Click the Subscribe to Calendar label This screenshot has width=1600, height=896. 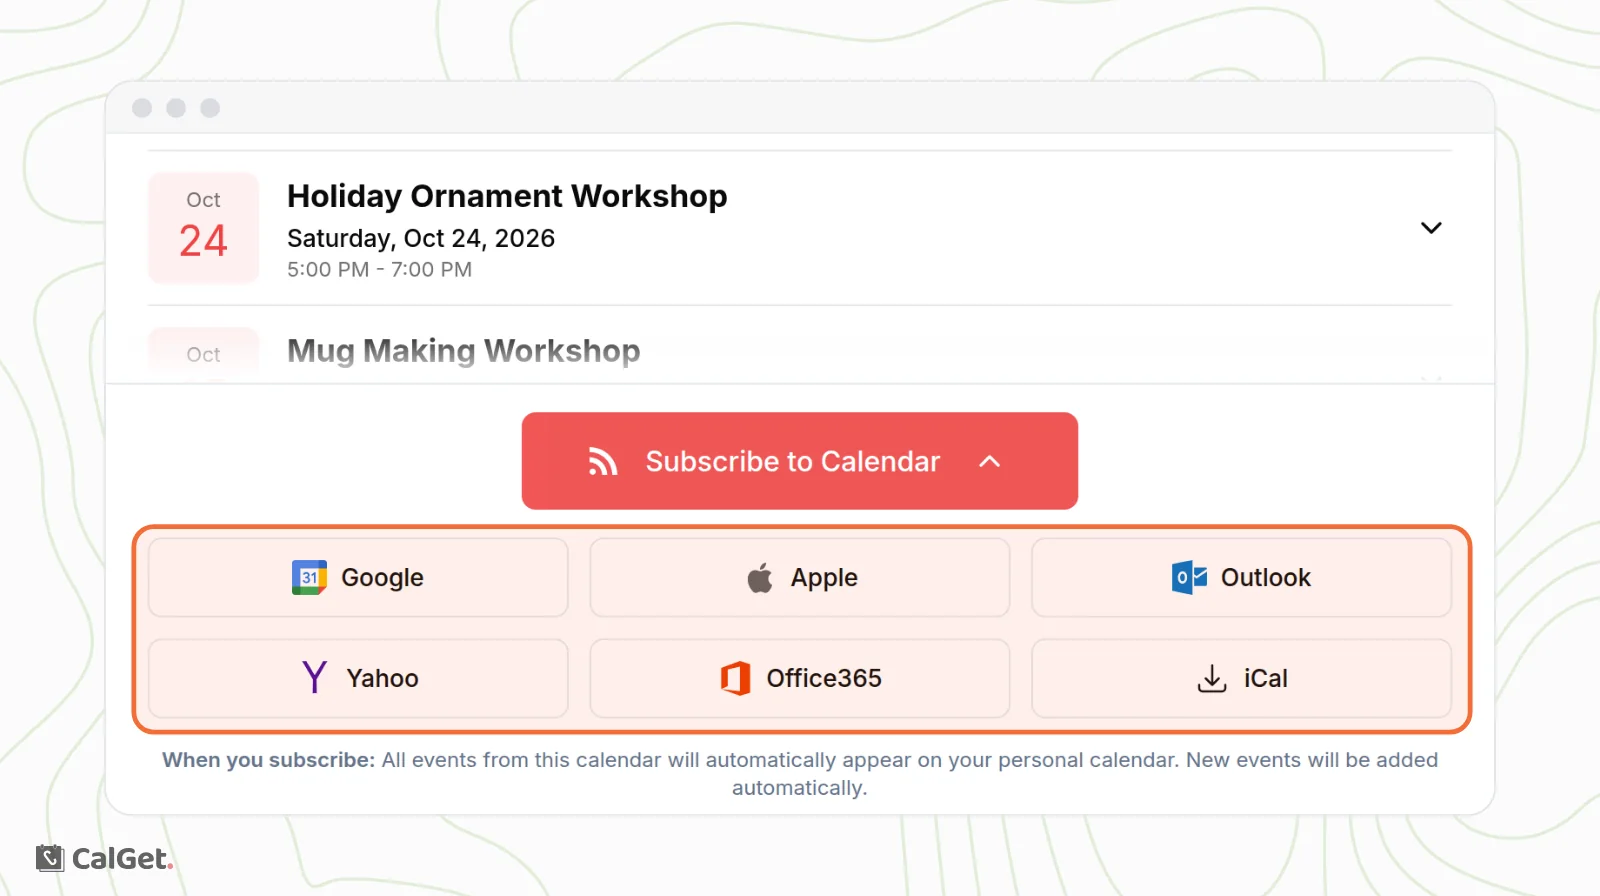click(793, 461)
